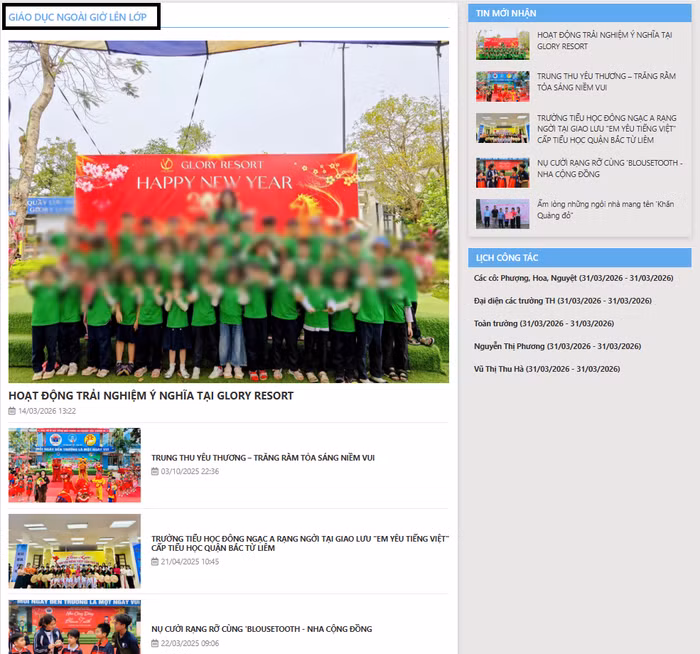Open sidebar link 'Ấm lòng những ngôi nhà mang tên Khăn Quàng đỏ'
700x654 pixels.
[x=605, y=209]
